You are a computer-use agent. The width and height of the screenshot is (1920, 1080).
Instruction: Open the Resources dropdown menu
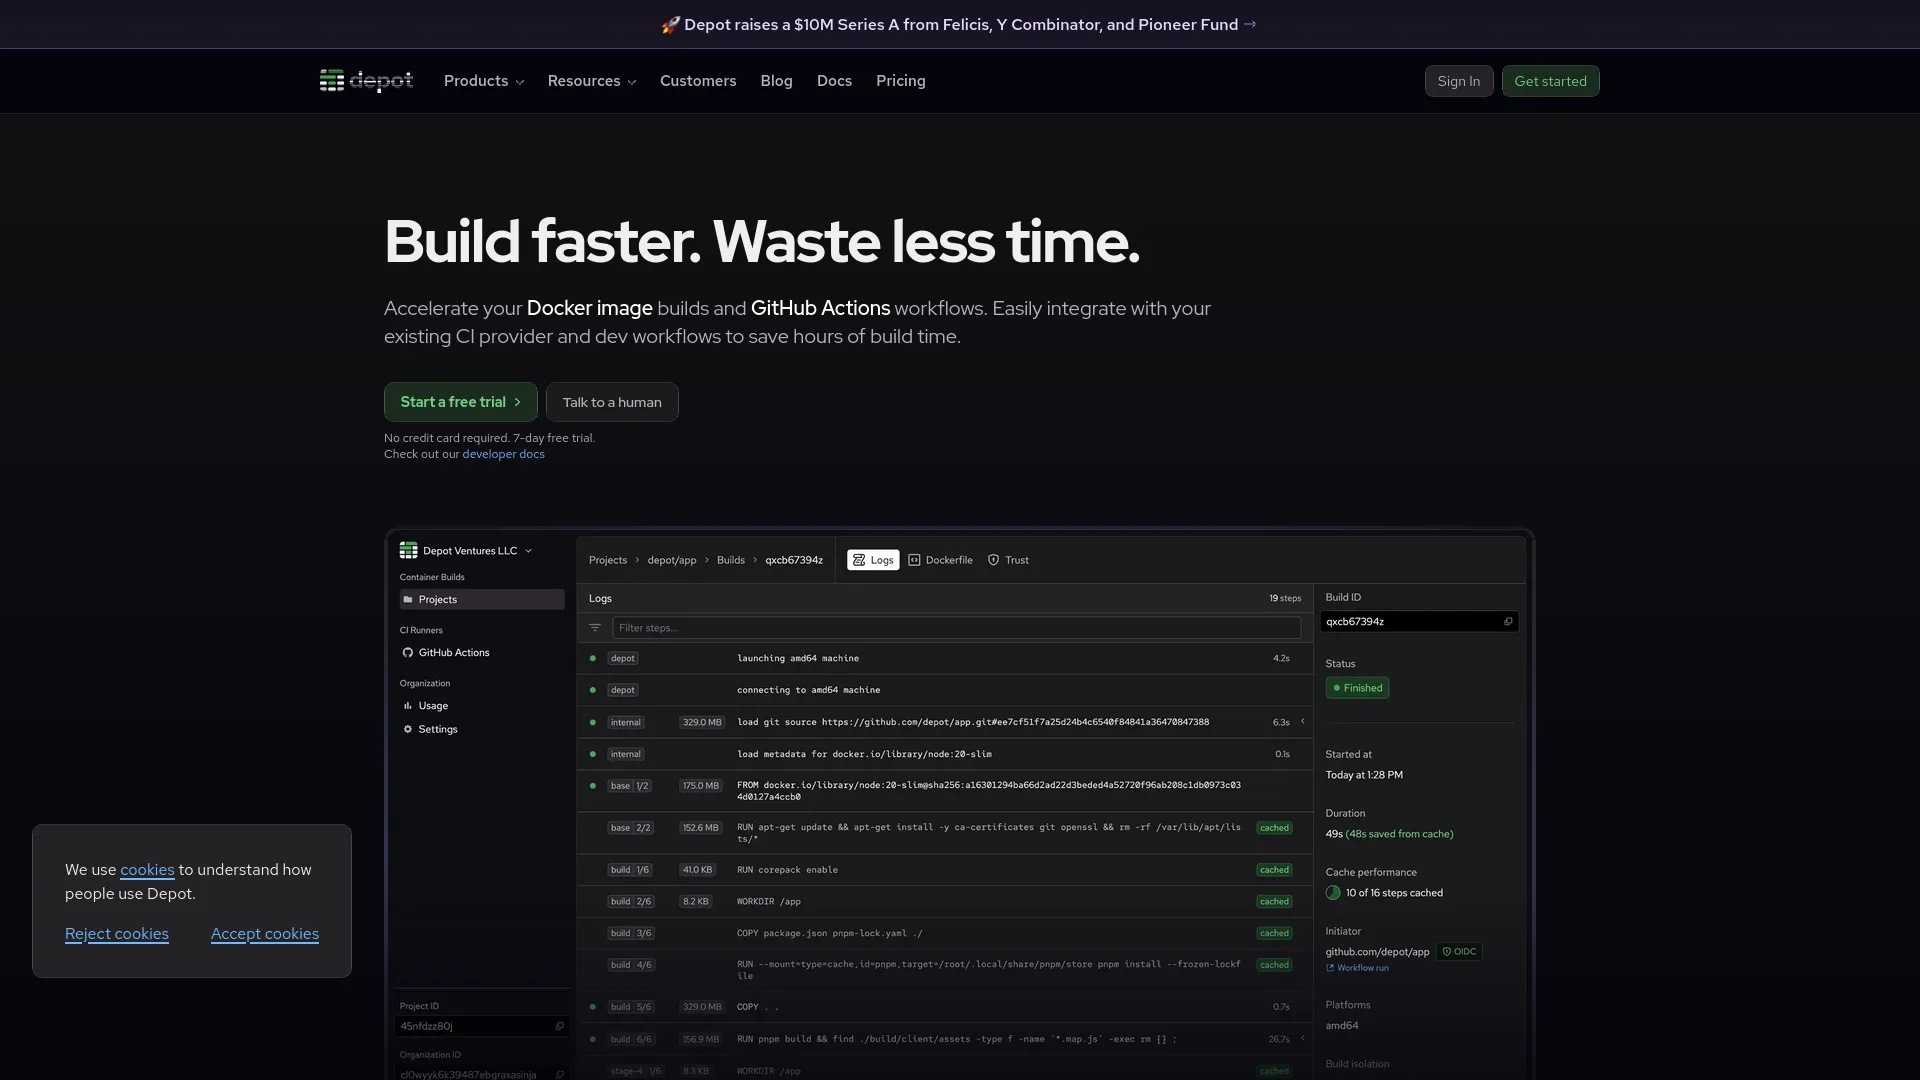click(592, 81)
